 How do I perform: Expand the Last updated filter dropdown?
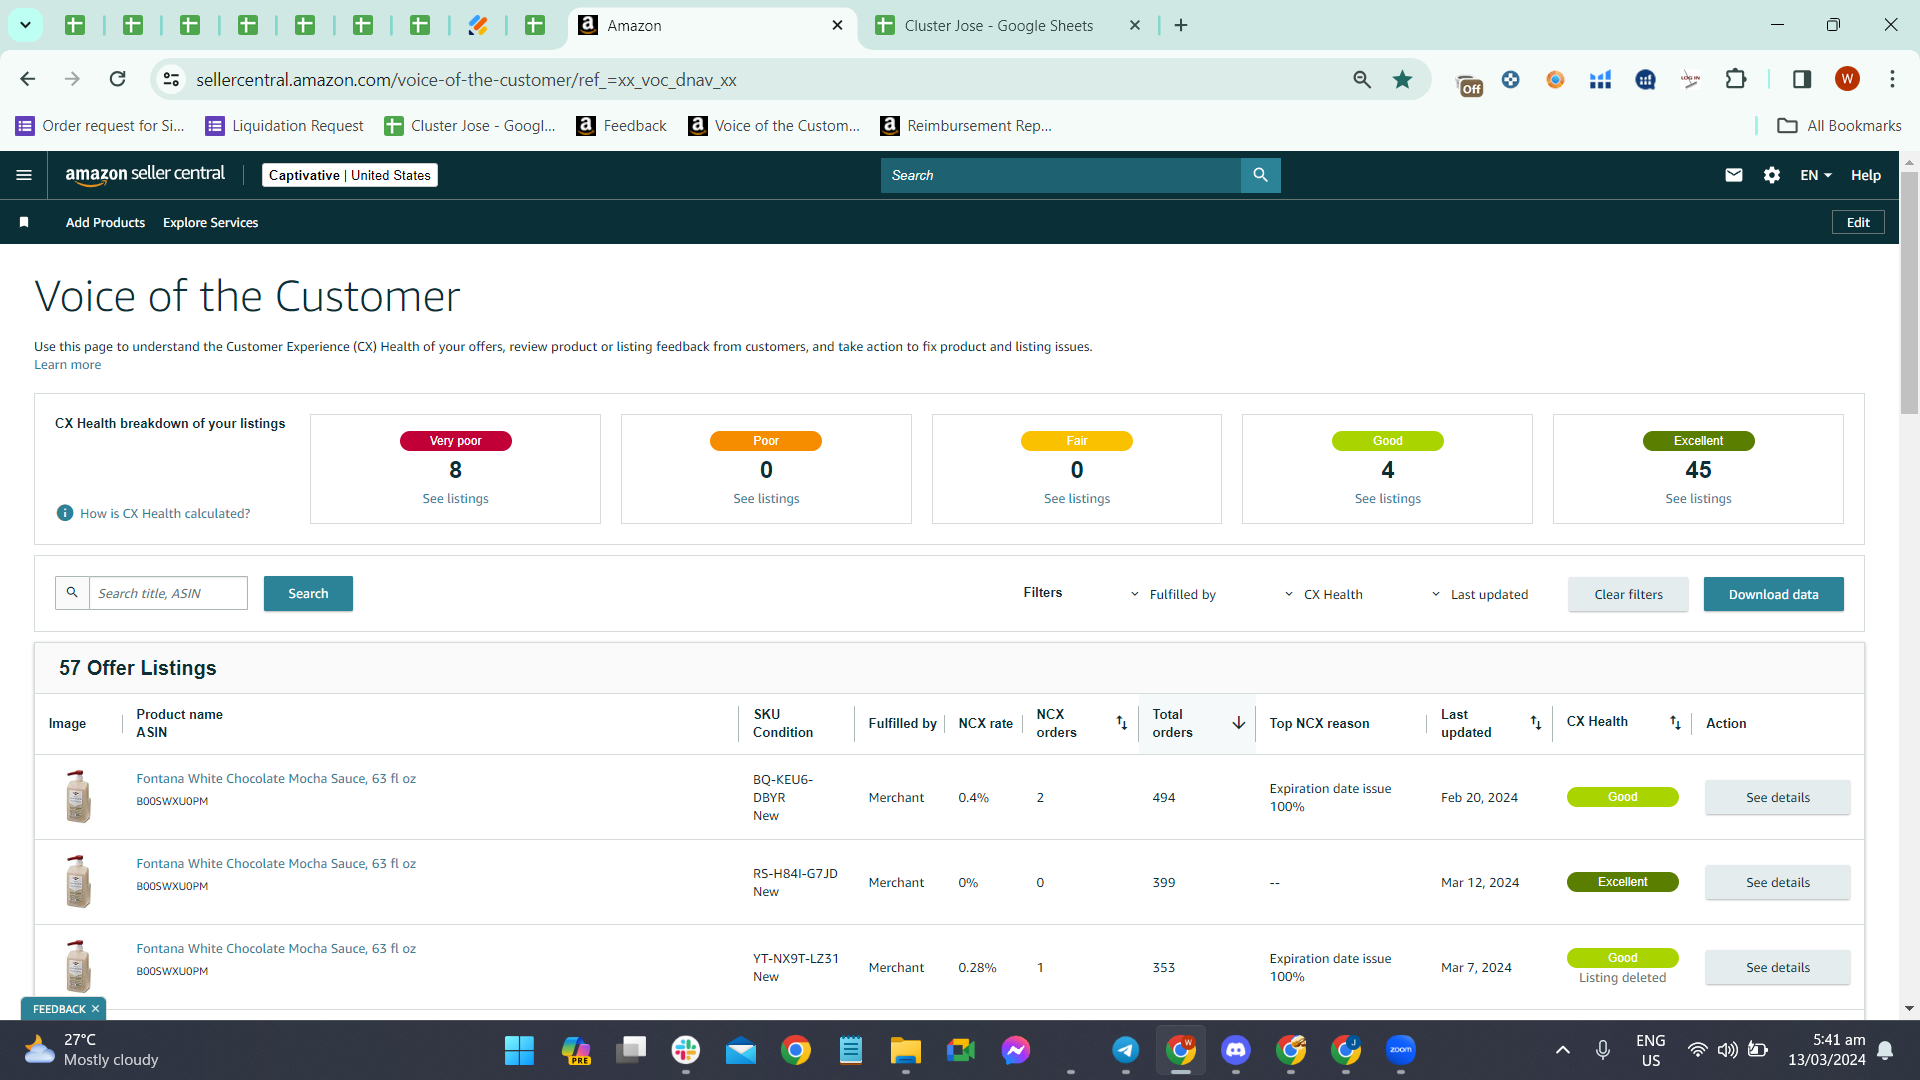[x=1479, y=594]
